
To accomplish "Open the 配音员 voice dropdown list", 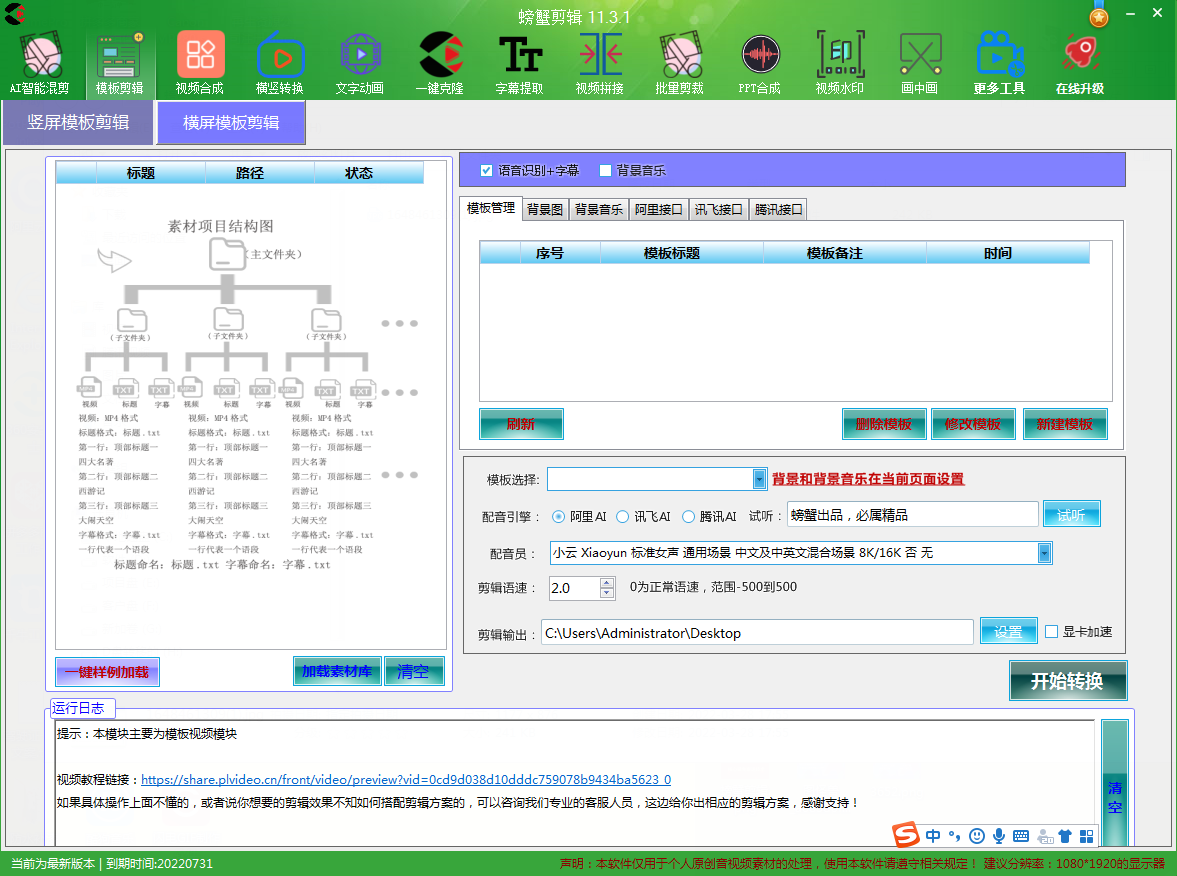I will coord(1045,553).
